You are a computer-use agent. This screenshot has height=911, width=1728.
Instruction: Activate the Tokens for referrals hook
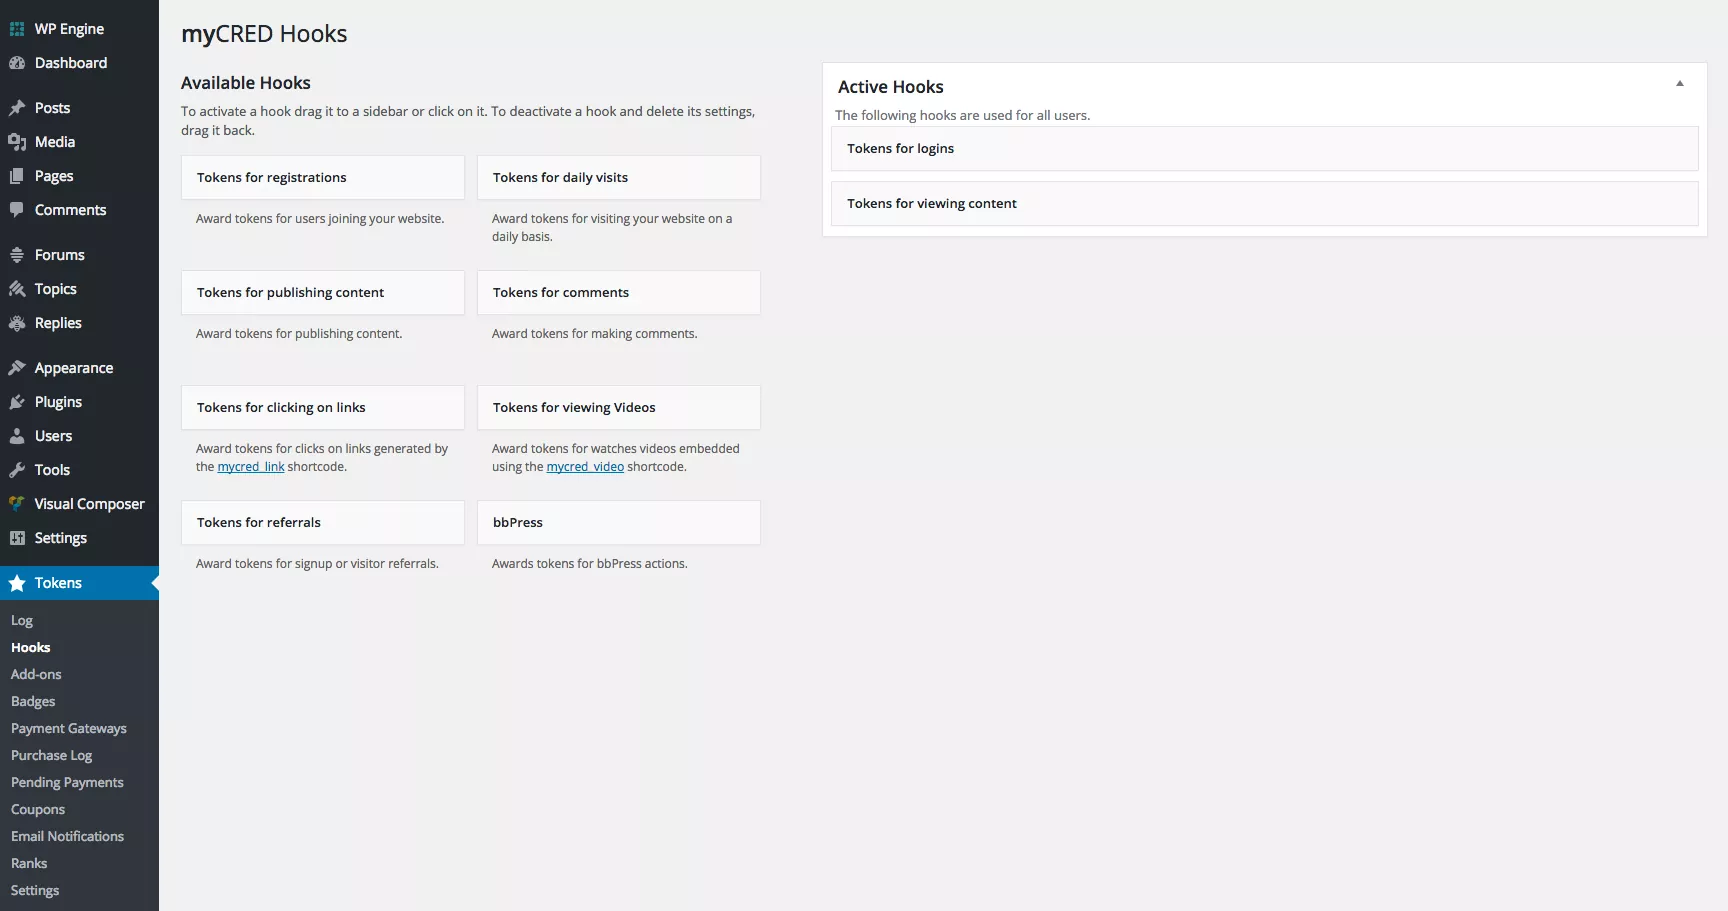(x=322, y=523)
